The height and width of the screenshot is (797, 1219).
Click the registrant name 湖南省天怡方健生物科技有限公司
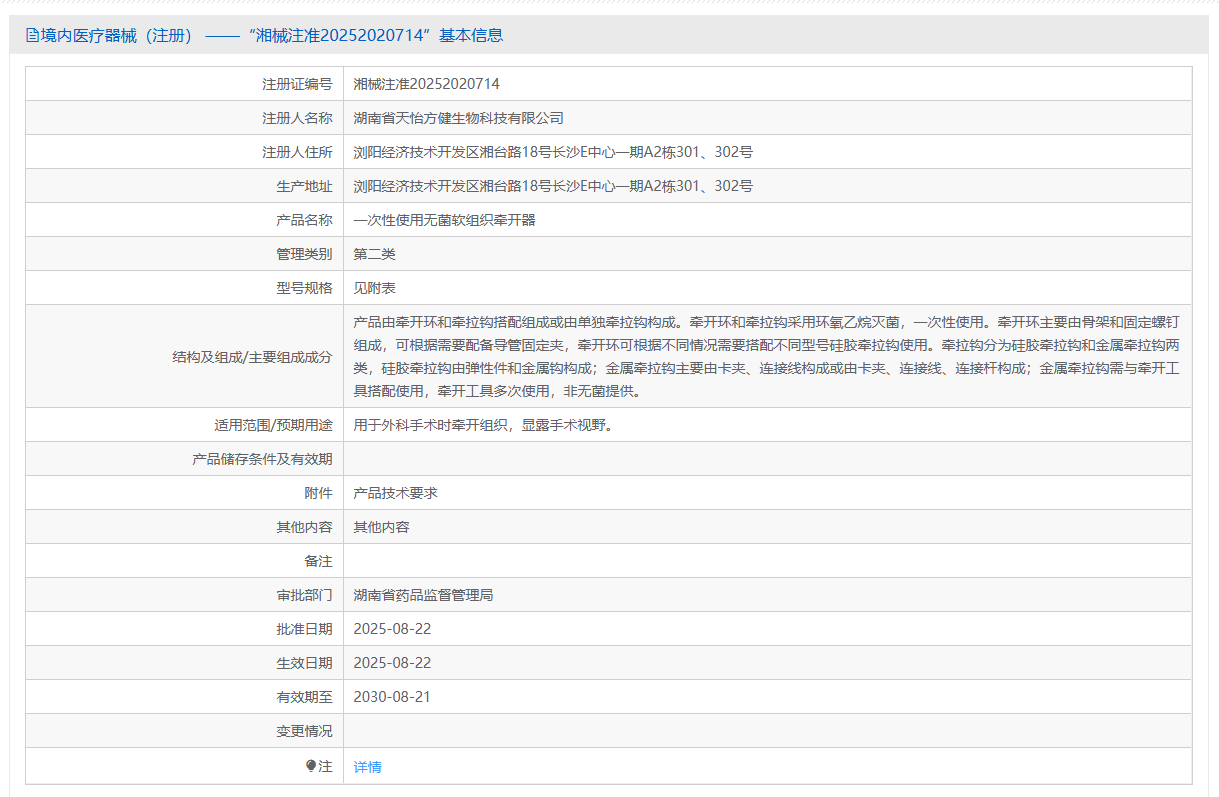tap(459, 118)
